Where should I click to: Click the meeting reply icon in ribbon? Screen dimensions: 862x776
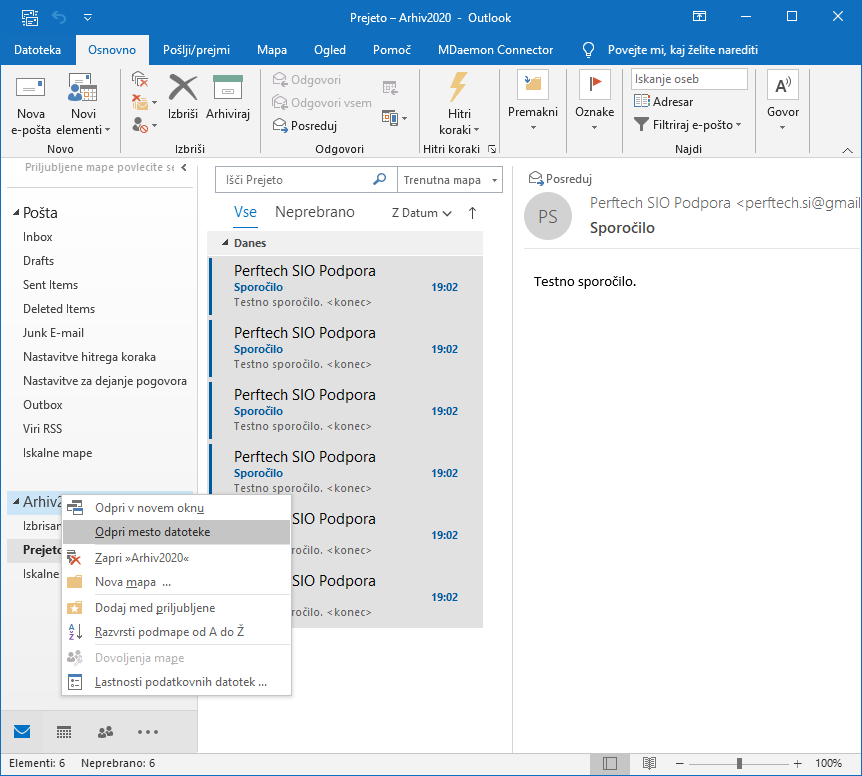(390, 88)
